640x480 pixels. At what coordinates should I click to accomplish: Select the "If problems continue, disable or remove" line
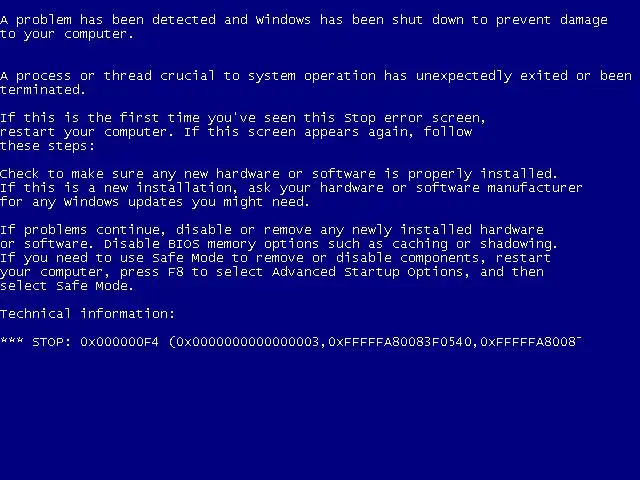coord(272,230)
